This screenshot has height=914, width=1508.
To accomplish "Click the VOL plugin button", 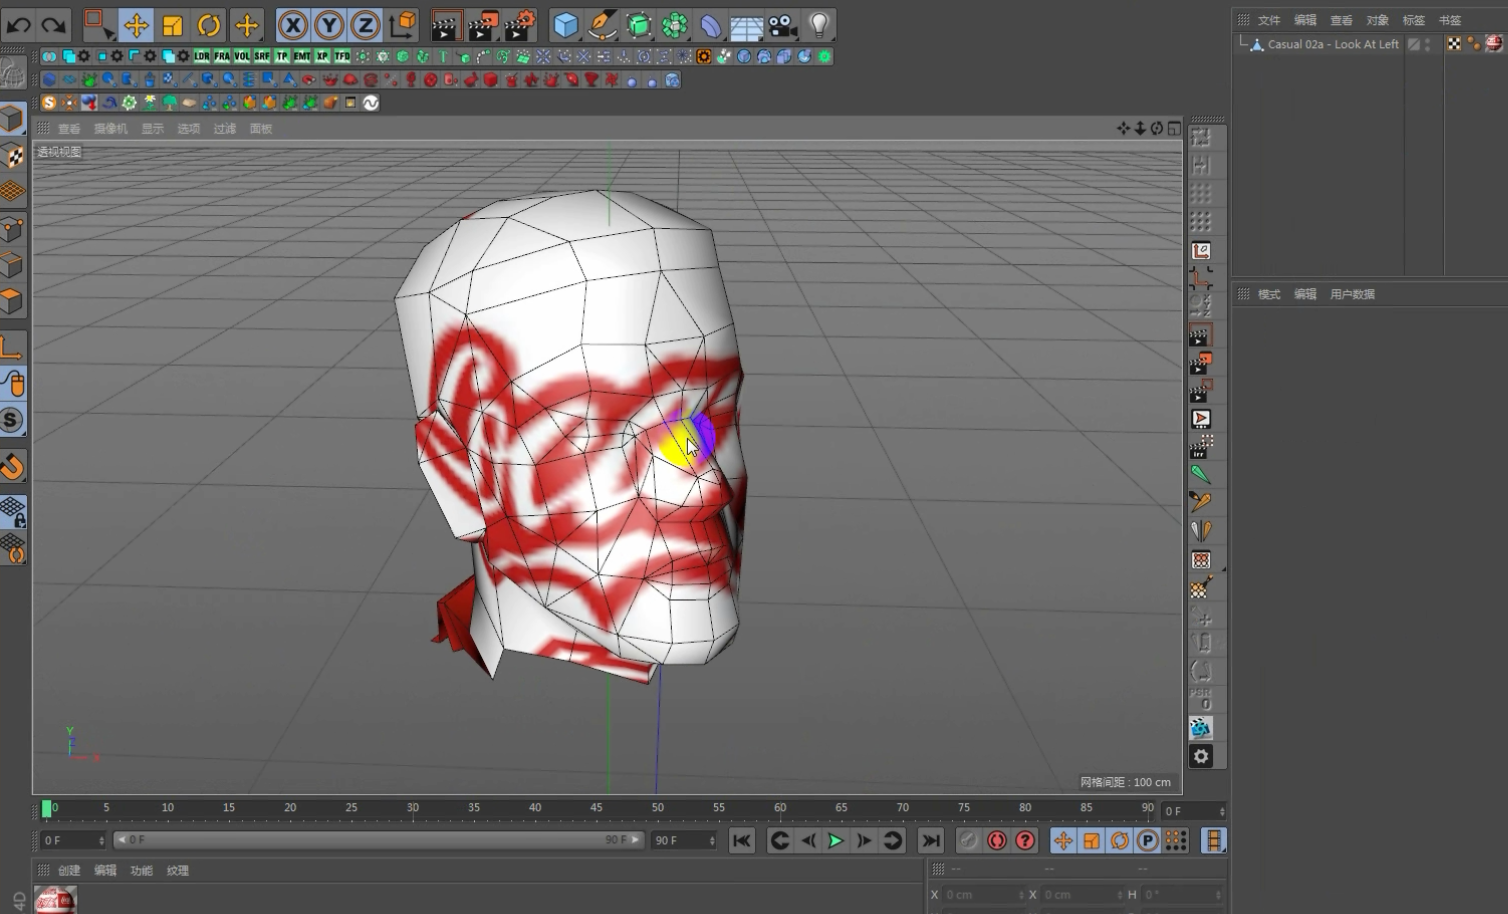I will 242,57.
